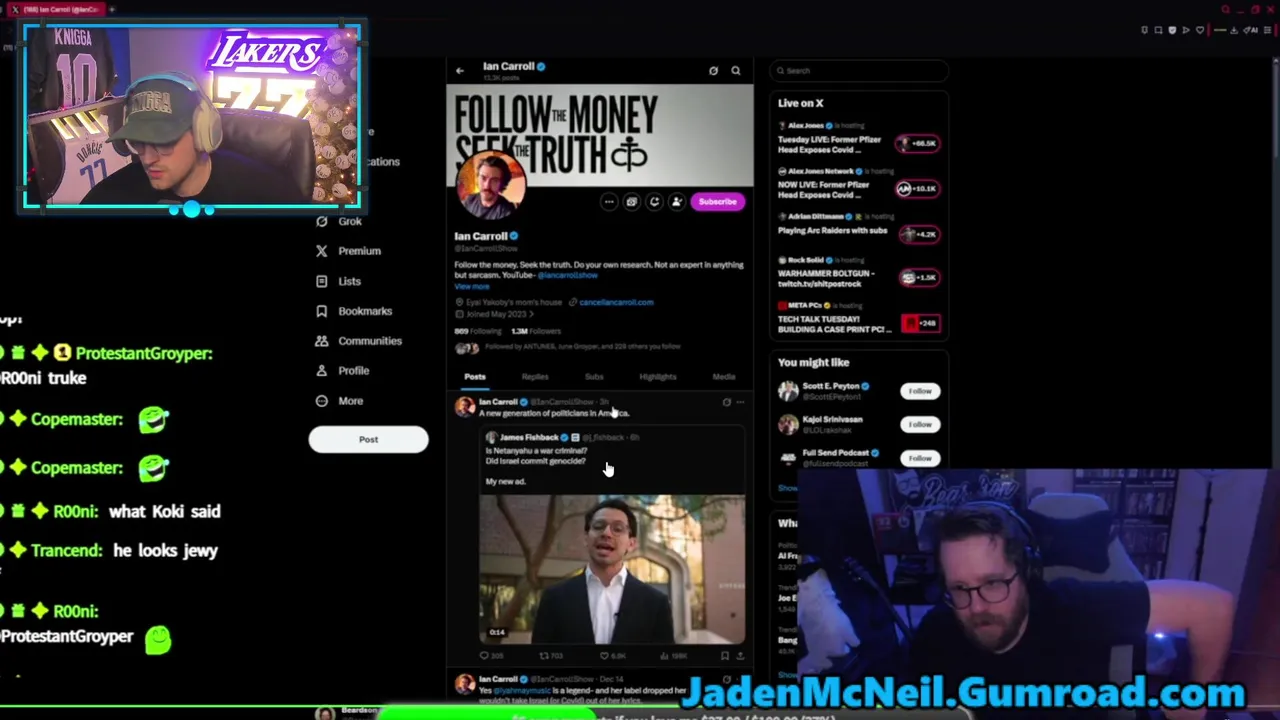The image size is (1280, 720).
Task: Open Grok icon on top Ian Carroll post
Action: point(727,402)
